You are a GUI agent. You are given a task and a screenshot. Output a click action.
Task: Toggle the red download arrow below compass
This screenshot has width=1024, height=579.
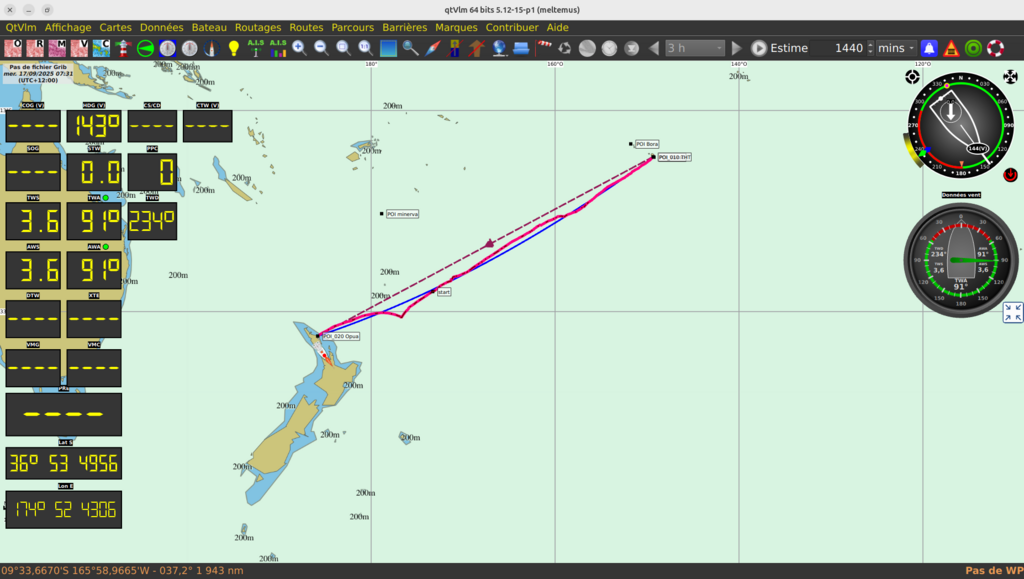tap(1009, 175)
